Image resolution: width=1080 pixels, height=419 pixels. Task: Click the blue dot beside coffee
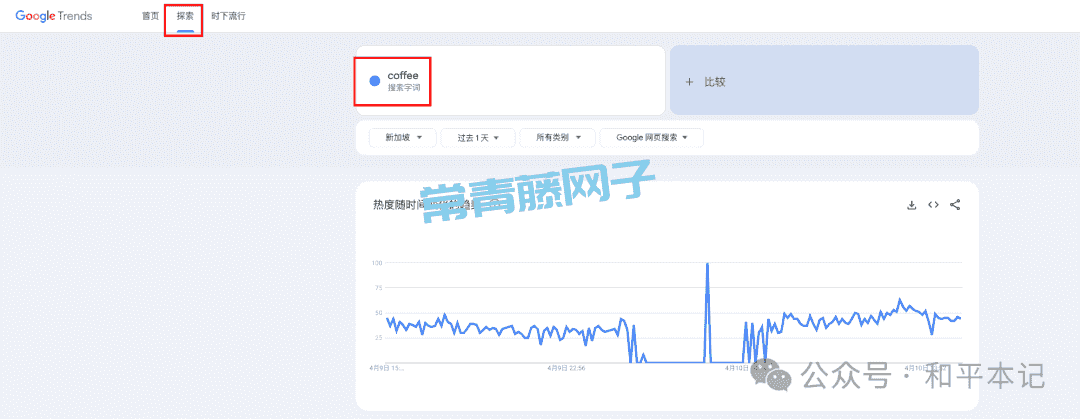click(375, 81)
